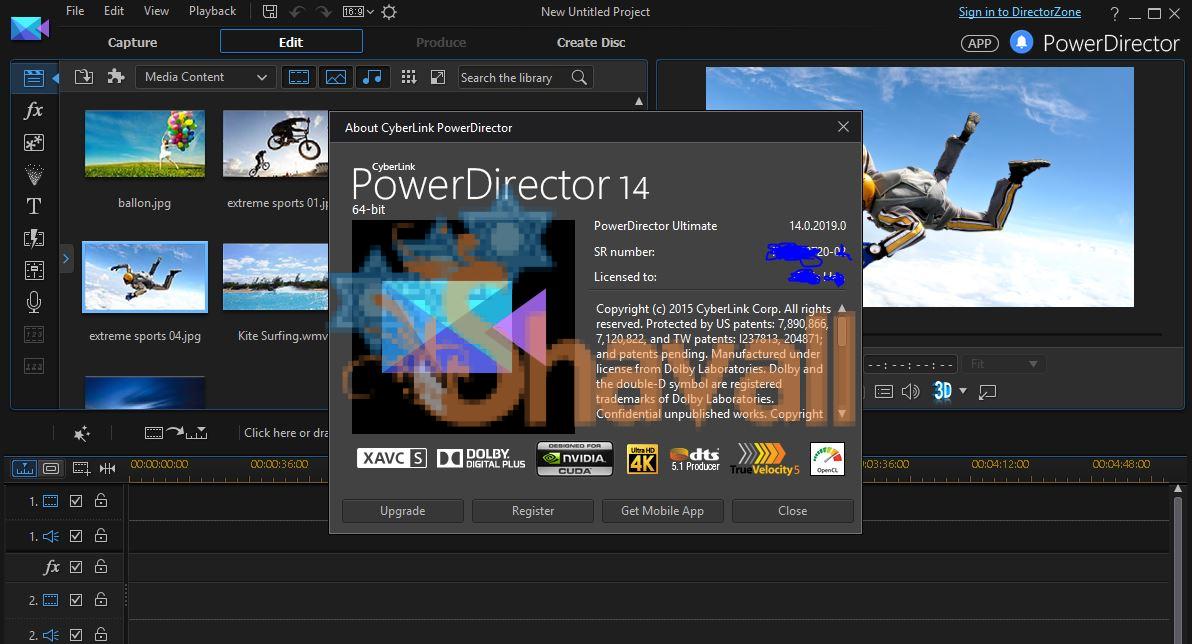
Task: Click the Save project icon
Action: tap(270, 11)
